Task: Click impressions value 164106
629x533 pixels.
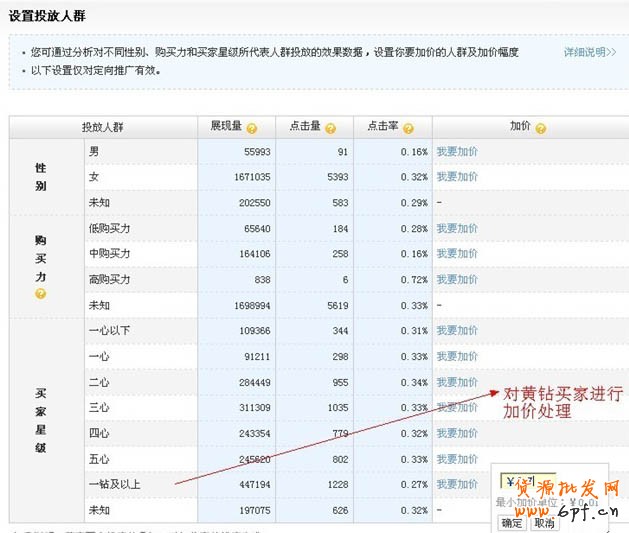Action: click(255, 254)
